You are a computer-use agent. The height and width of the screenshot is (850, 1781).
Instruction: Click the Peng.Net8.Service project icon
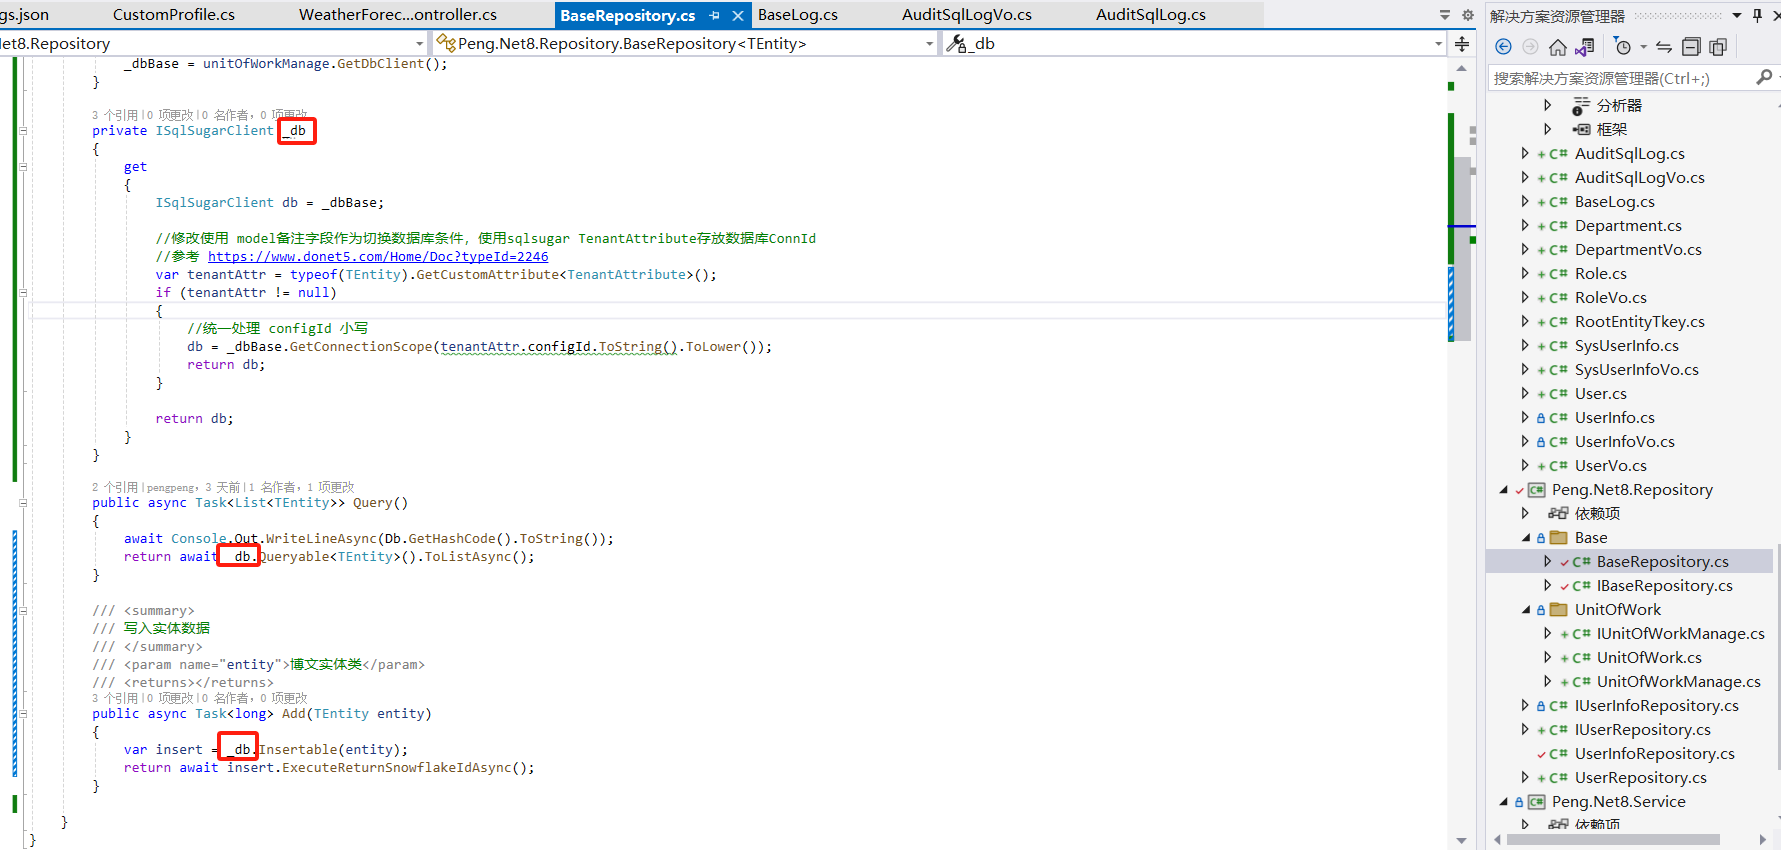point(1536,802)
